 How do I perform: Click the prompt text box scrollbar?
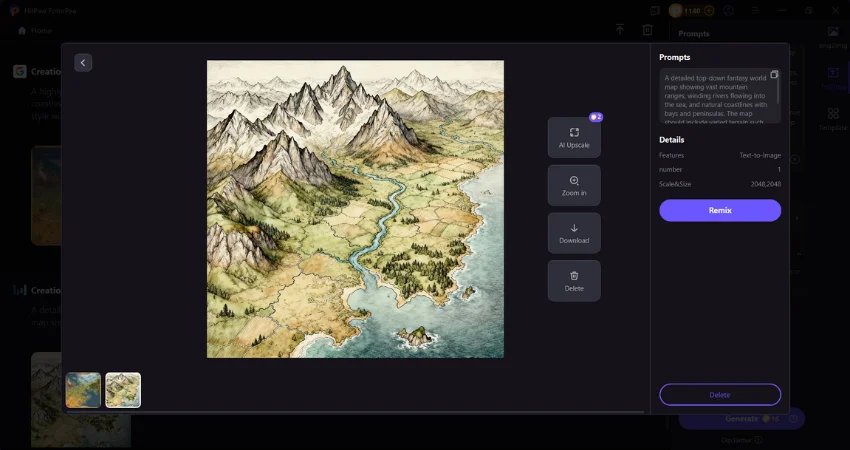tap(779, 89)
